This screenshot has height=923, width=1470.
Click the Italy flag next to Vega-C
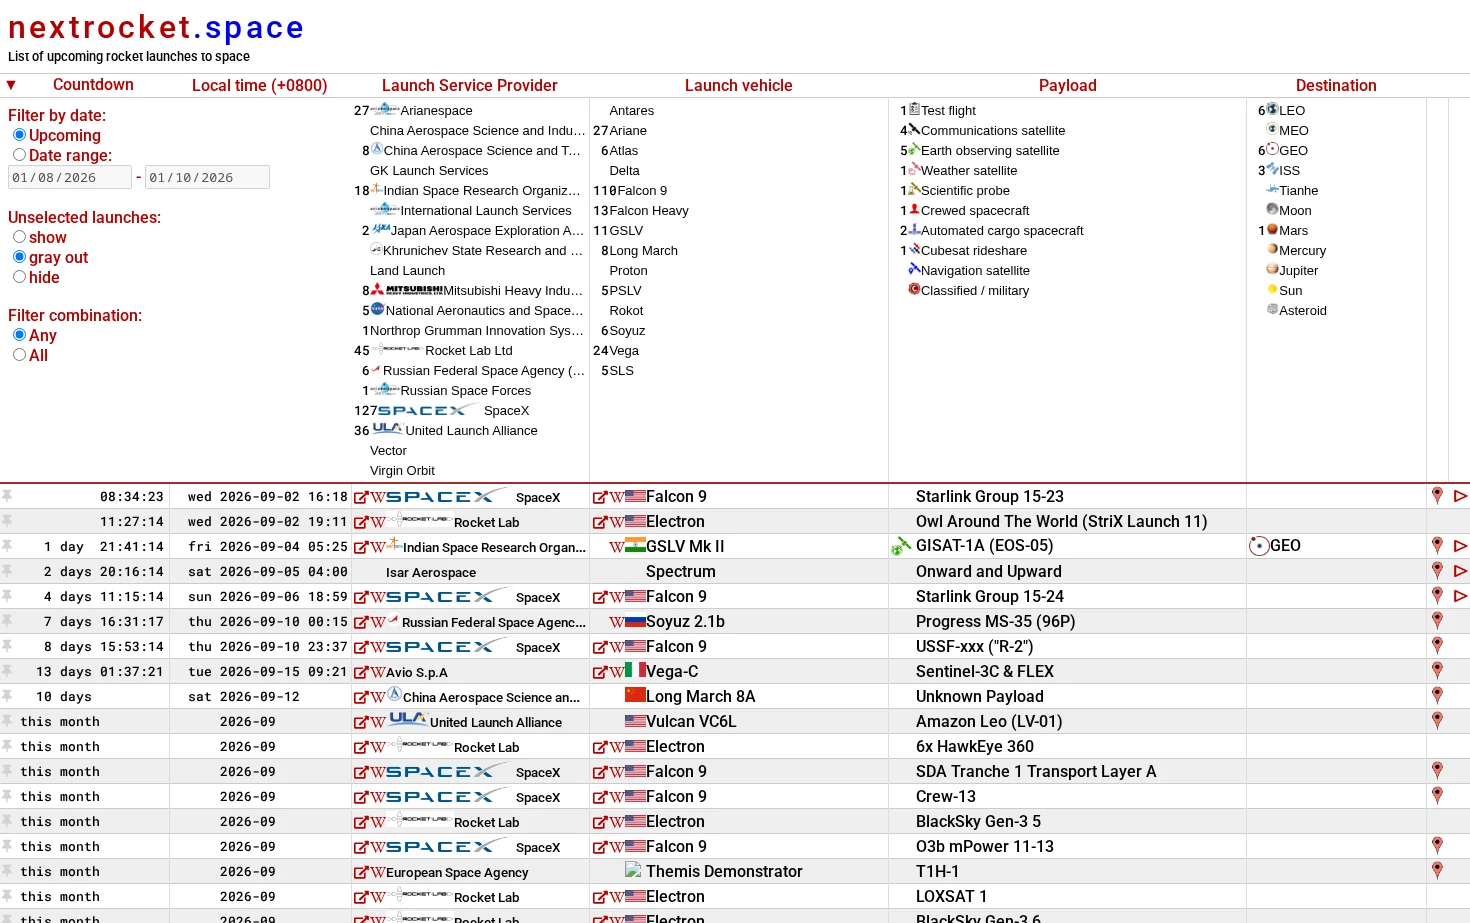635,671
